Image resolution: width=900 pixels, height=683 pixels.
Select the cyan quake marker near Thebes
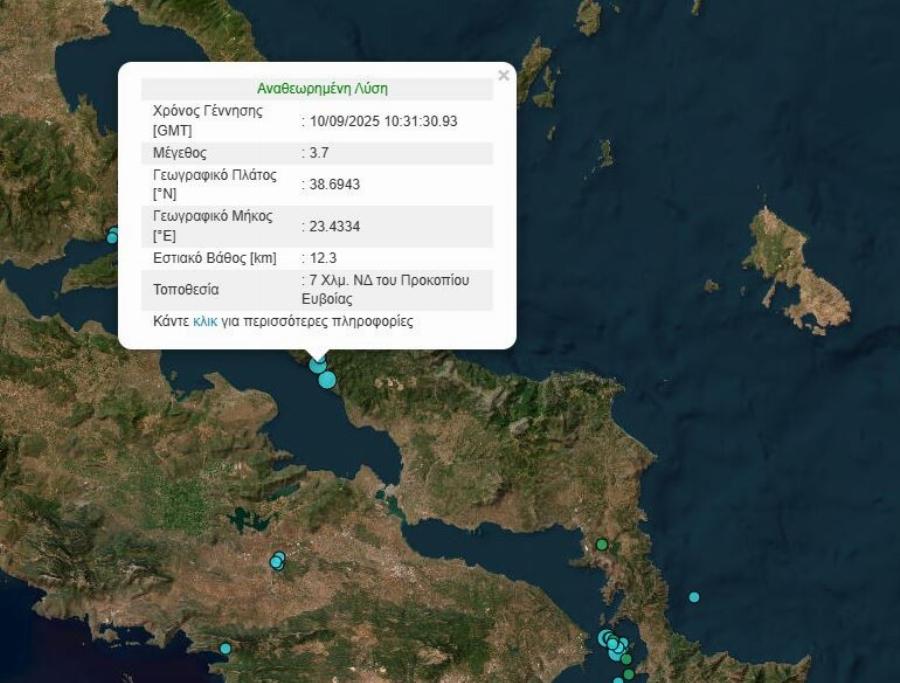pyautogui.click(x=277, y=561)
